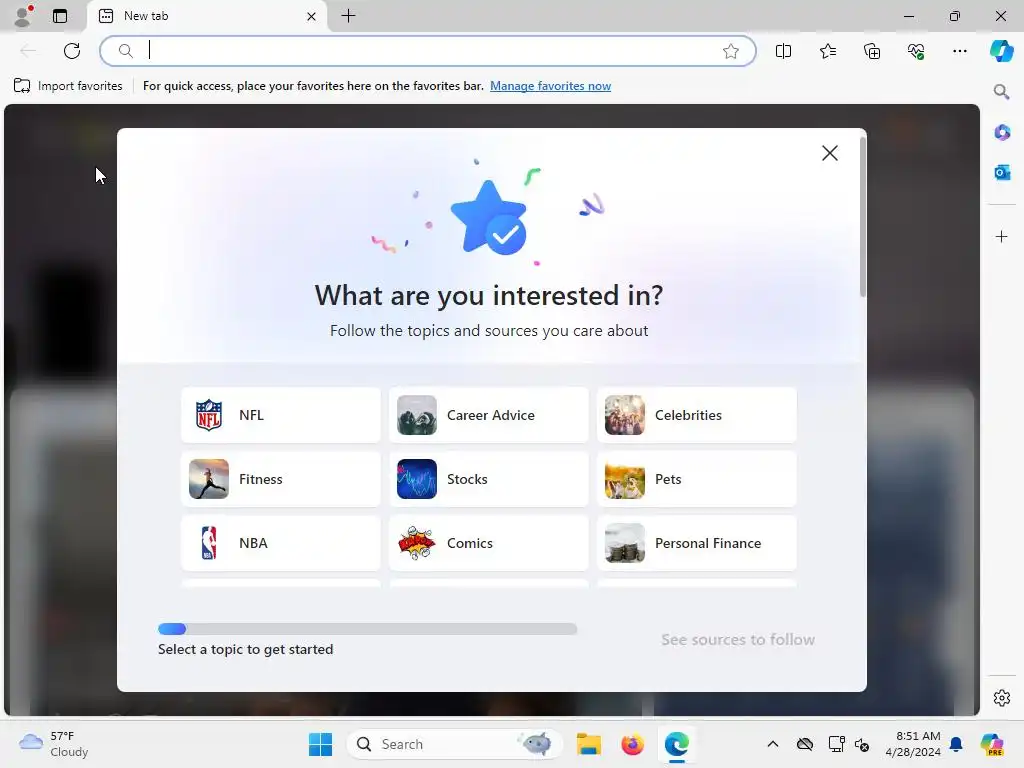The image size is (1024, 768).
Task: Select the Celebrities topic
Action: click(x=697, y=415)
